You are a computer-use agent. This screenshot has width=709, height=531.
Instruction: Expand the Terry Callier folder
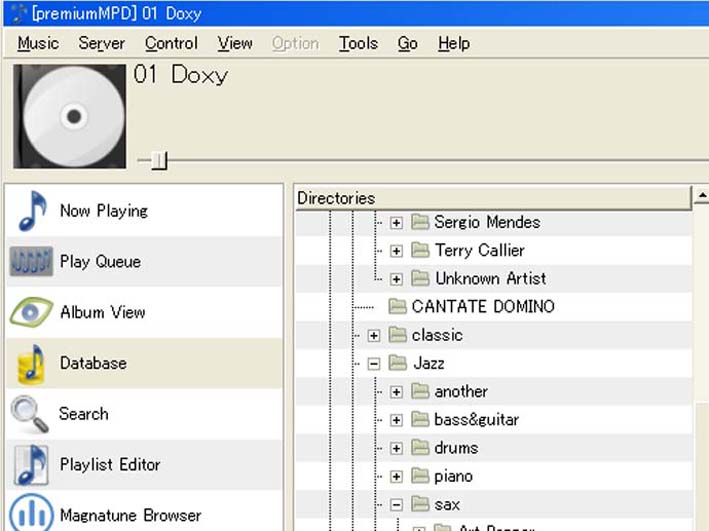click(396, 251)
